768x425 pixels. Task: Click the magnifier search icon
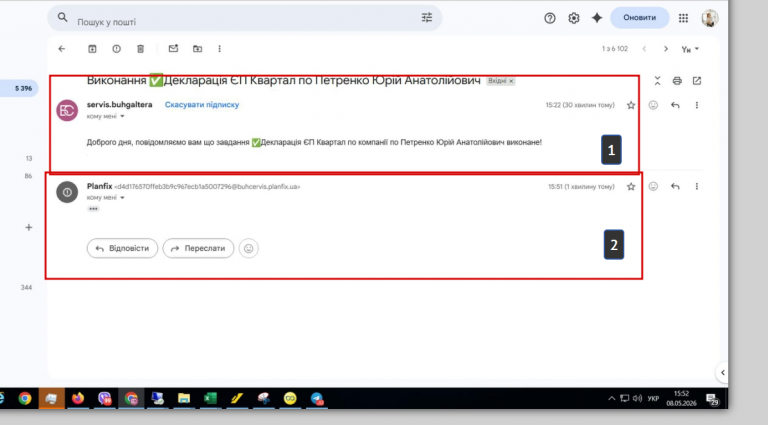[62, 18]
